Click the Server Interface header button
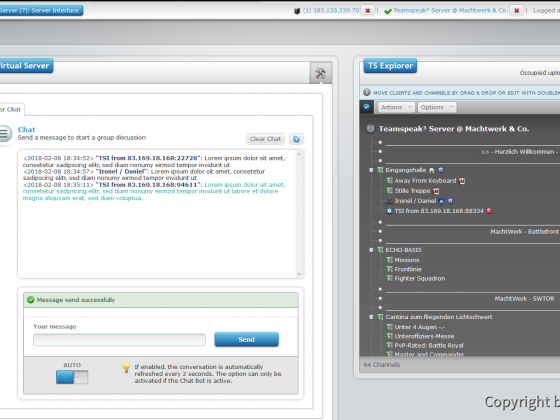The image size is (560, 420). [41, 10]
